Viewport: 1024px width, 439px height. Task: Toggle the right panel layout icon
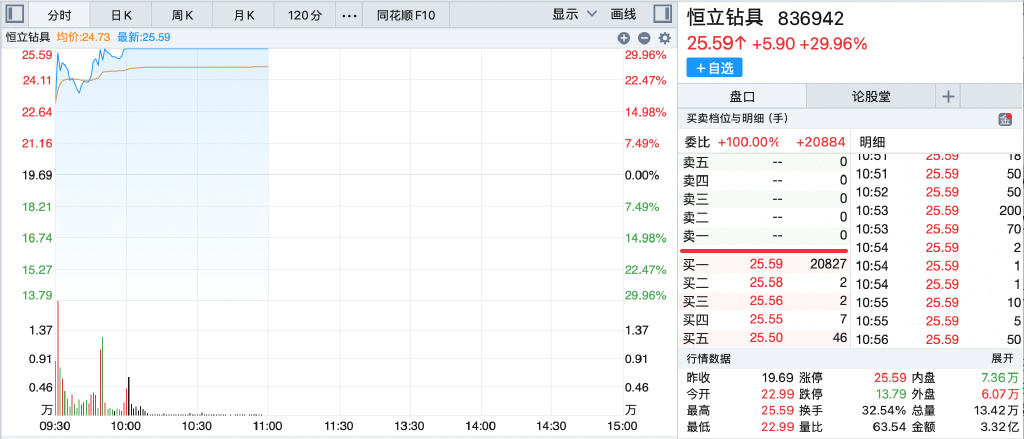coord(662,14)
